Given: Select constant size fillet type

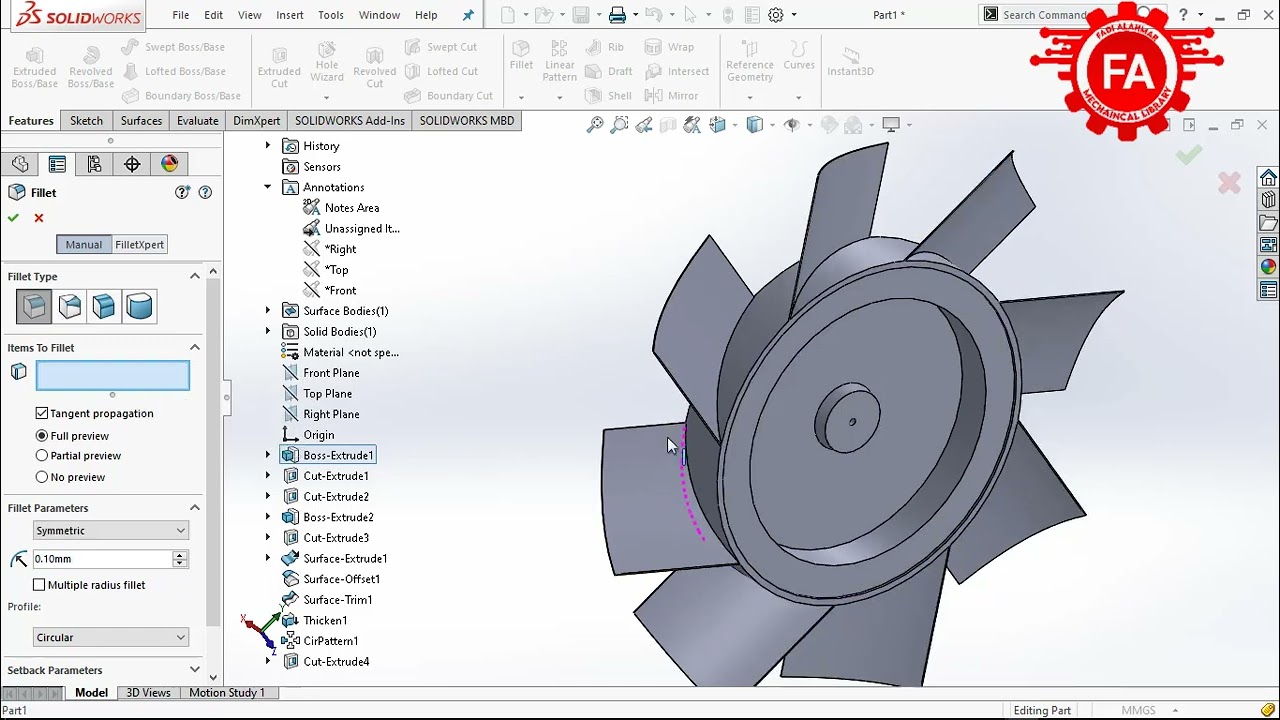Looking at the screenshot, I should tap(34, 306).
